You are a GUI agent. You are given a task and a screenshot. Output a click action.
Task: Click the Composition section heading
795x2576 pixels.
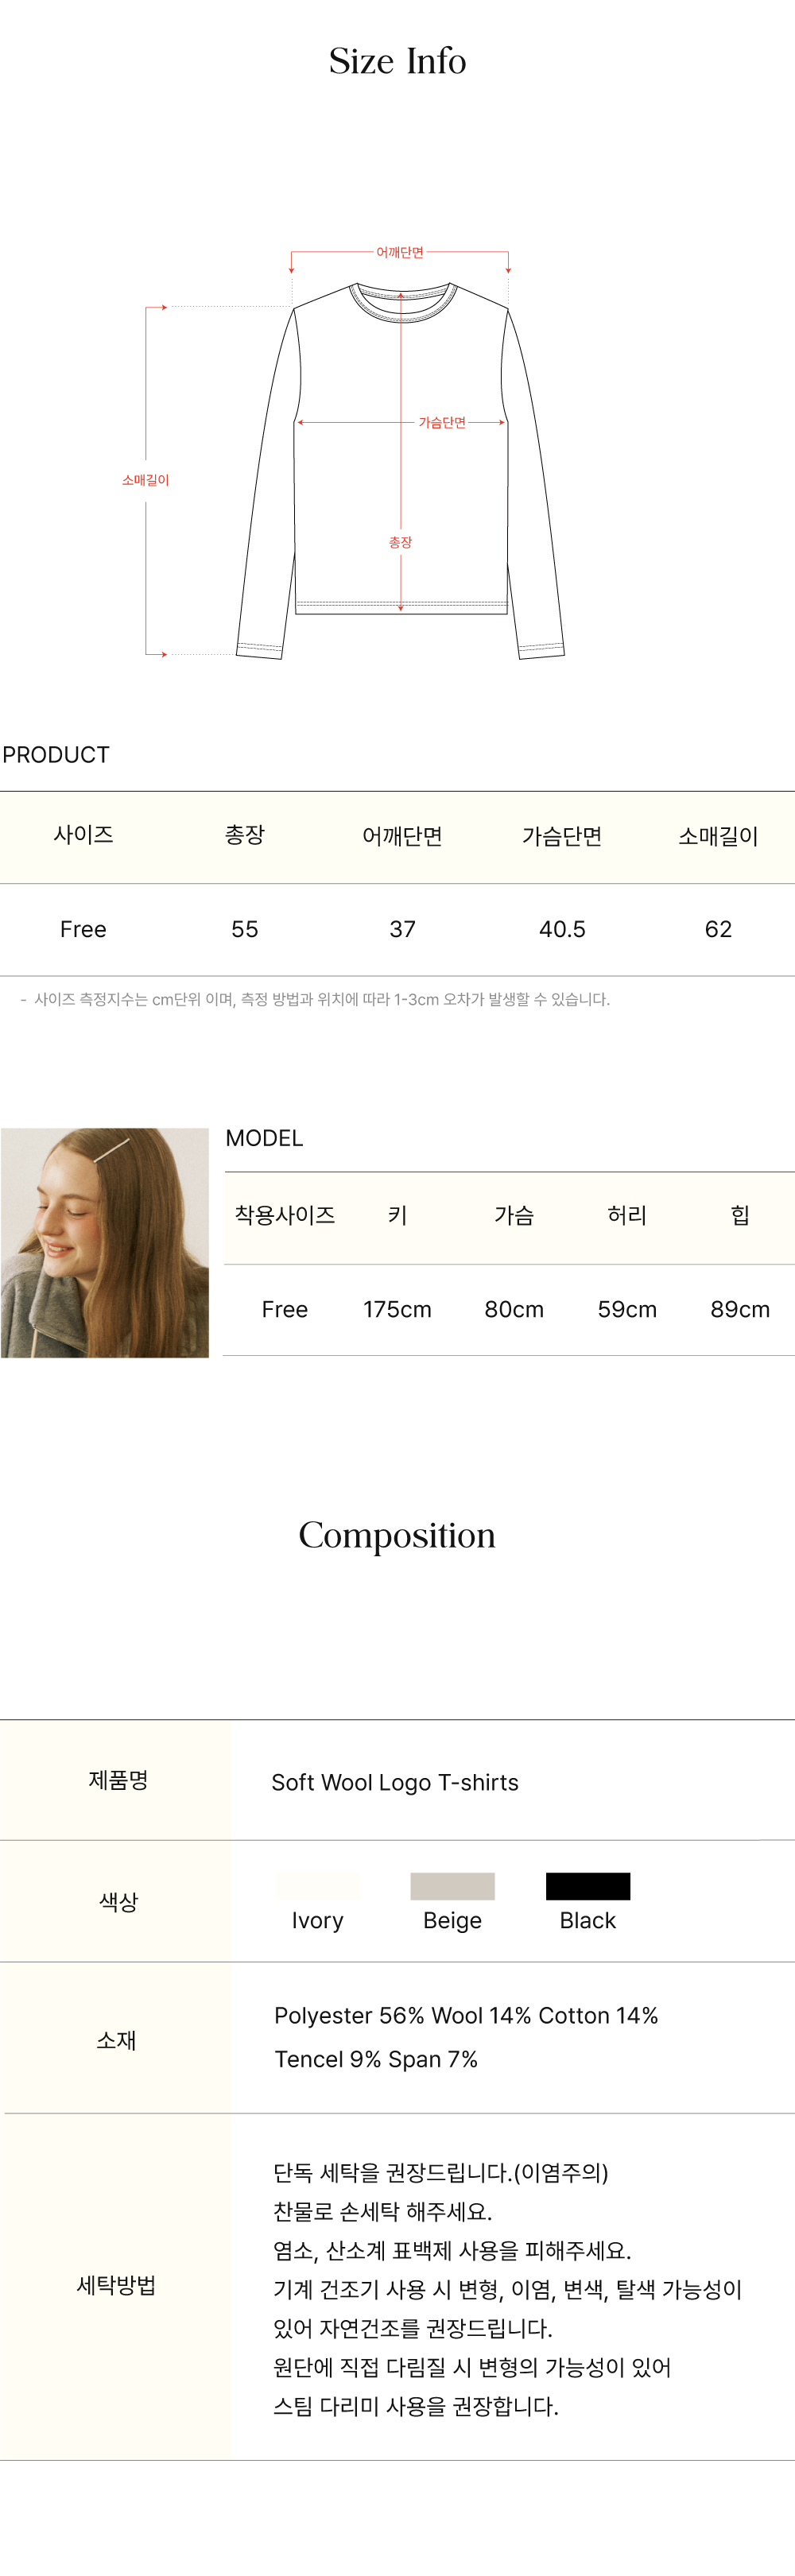coord(397,1535)
